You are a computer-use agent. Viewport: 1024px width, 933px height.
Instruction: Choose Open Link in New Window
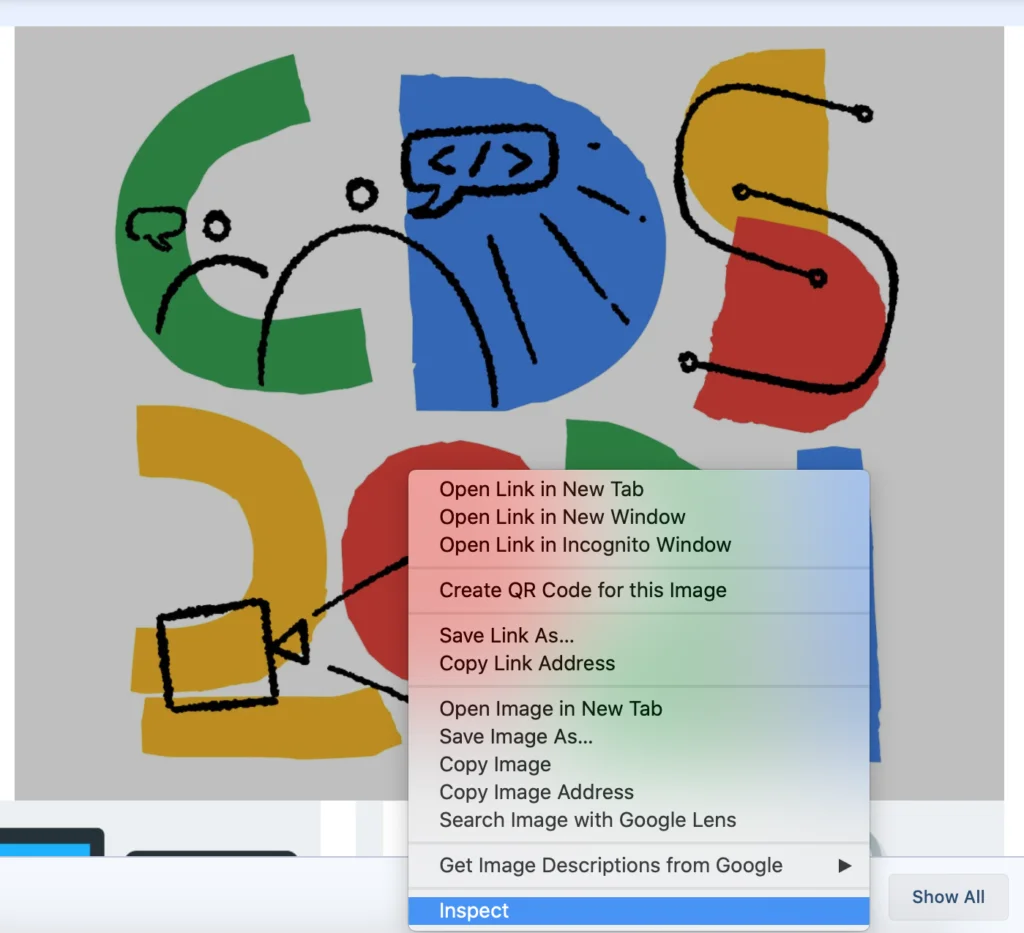pyautogui.click(x=639, y=517)
